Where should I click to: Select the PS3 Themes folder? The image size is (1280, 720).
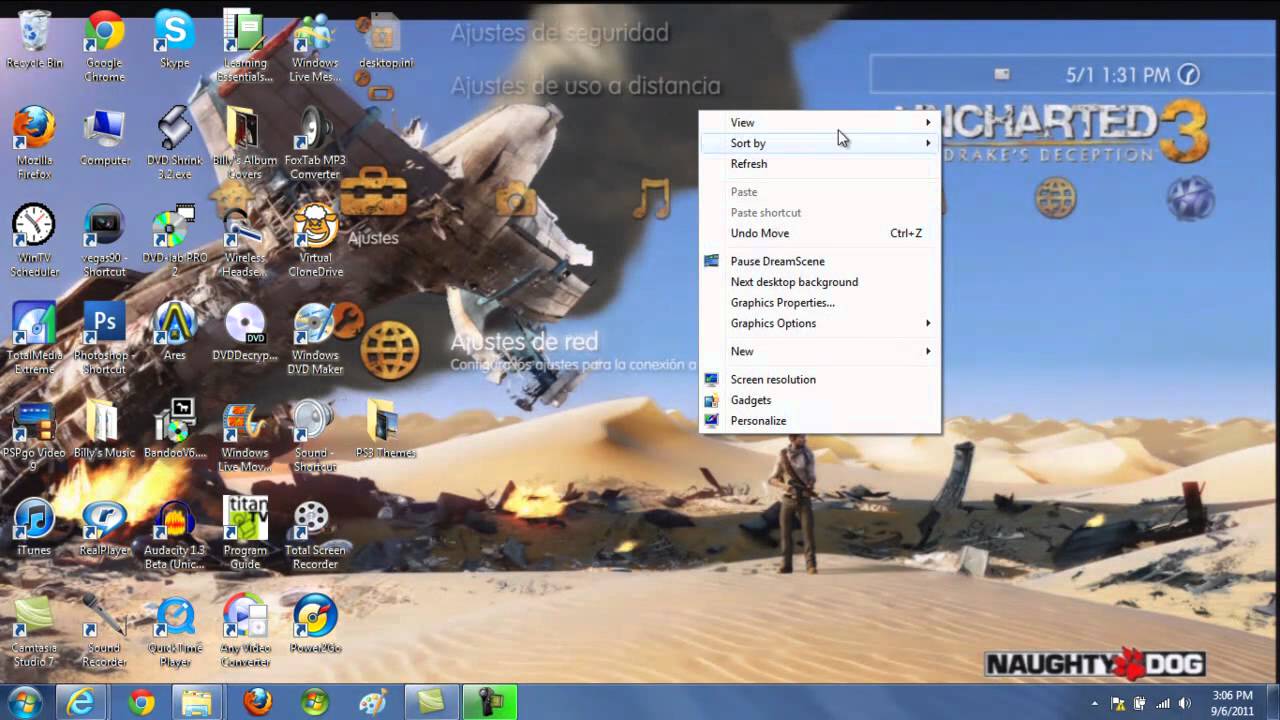click(x=385, y=429)
